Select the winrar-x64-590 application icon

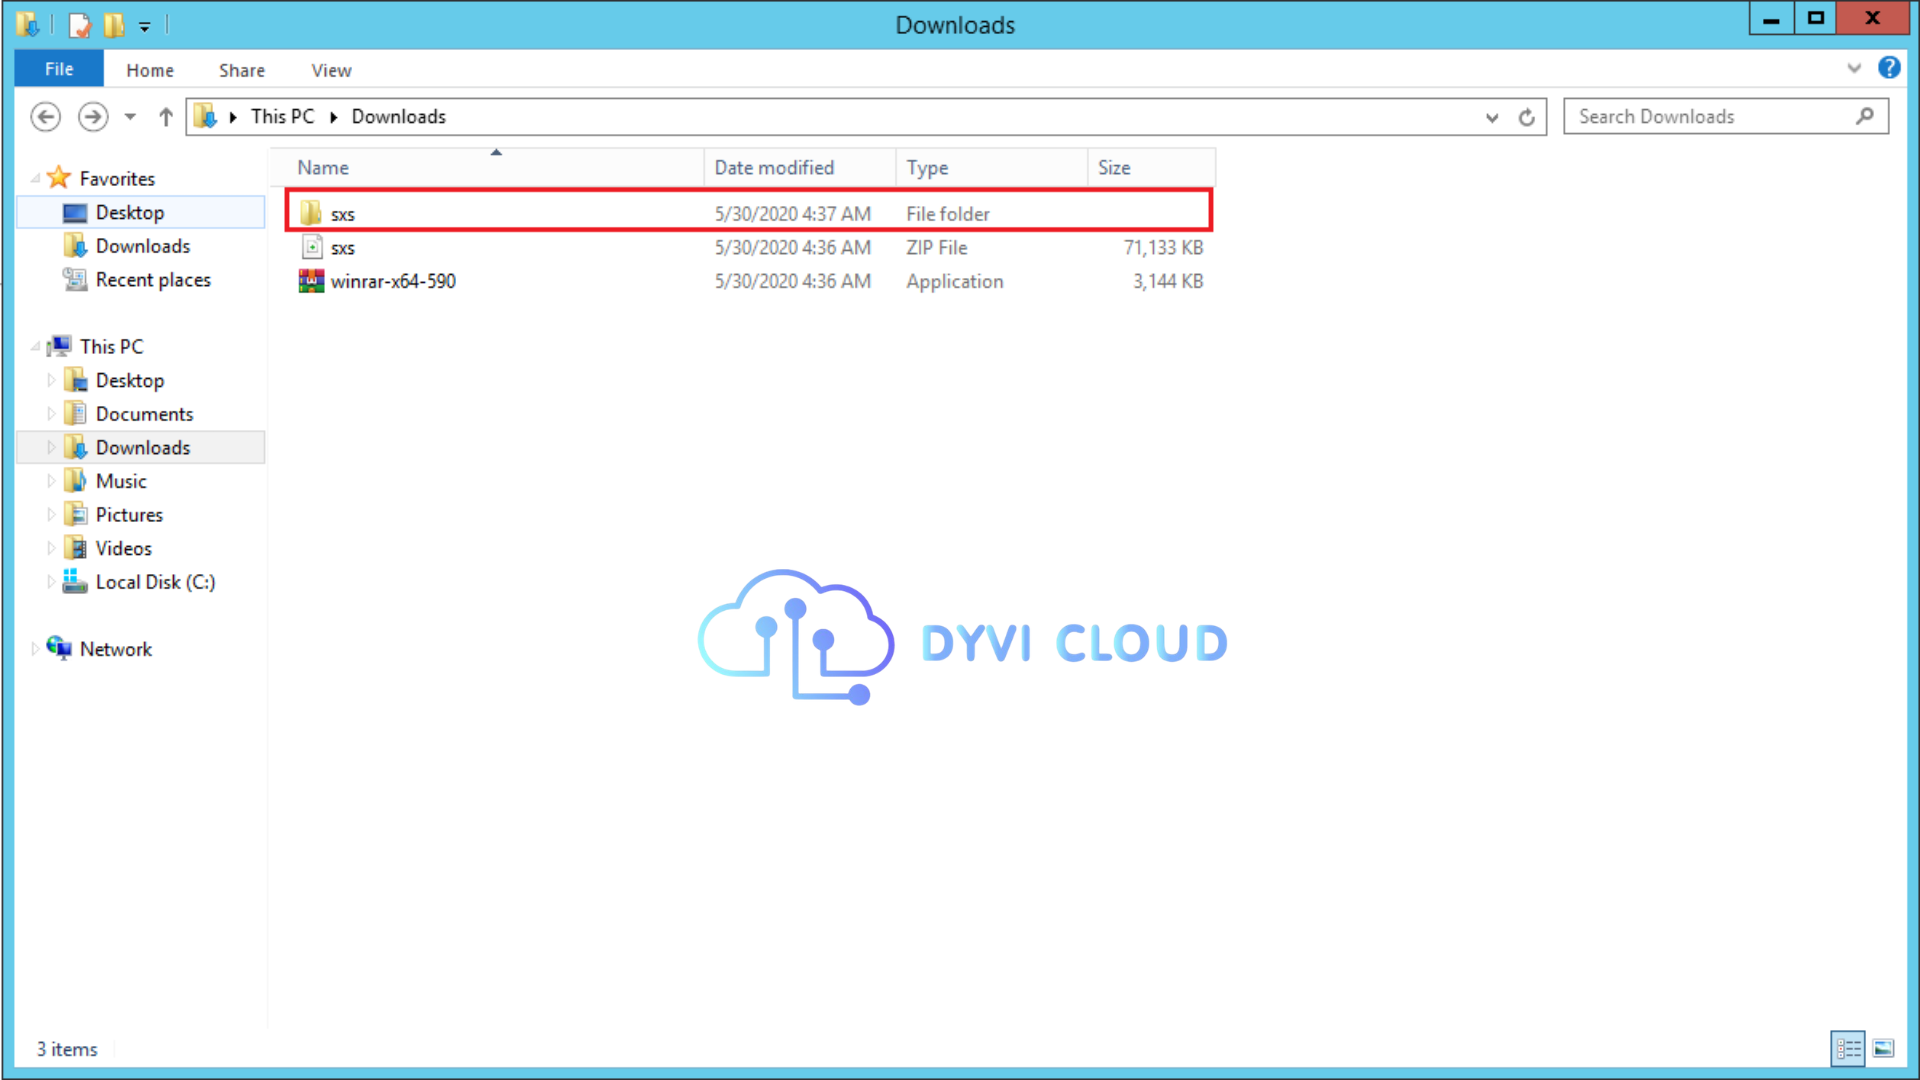pos(312,281)
